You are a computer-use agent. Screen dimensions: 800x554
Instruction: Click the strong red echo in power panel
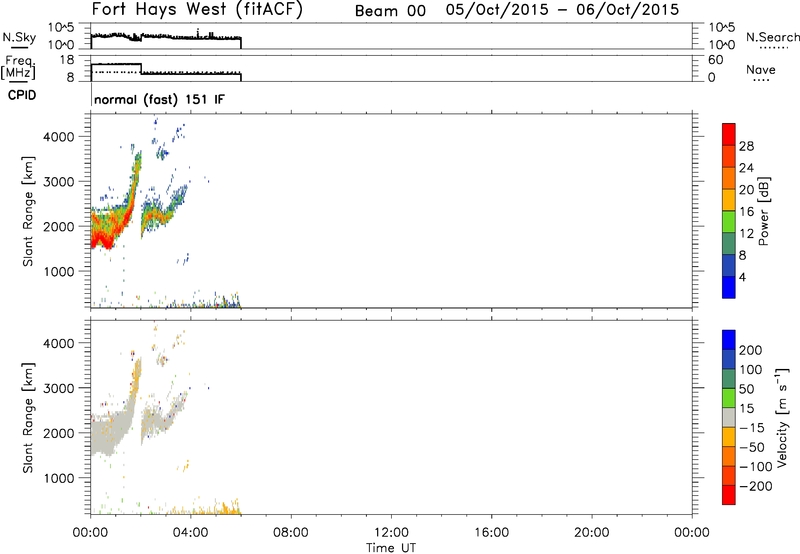click(101, 239)
